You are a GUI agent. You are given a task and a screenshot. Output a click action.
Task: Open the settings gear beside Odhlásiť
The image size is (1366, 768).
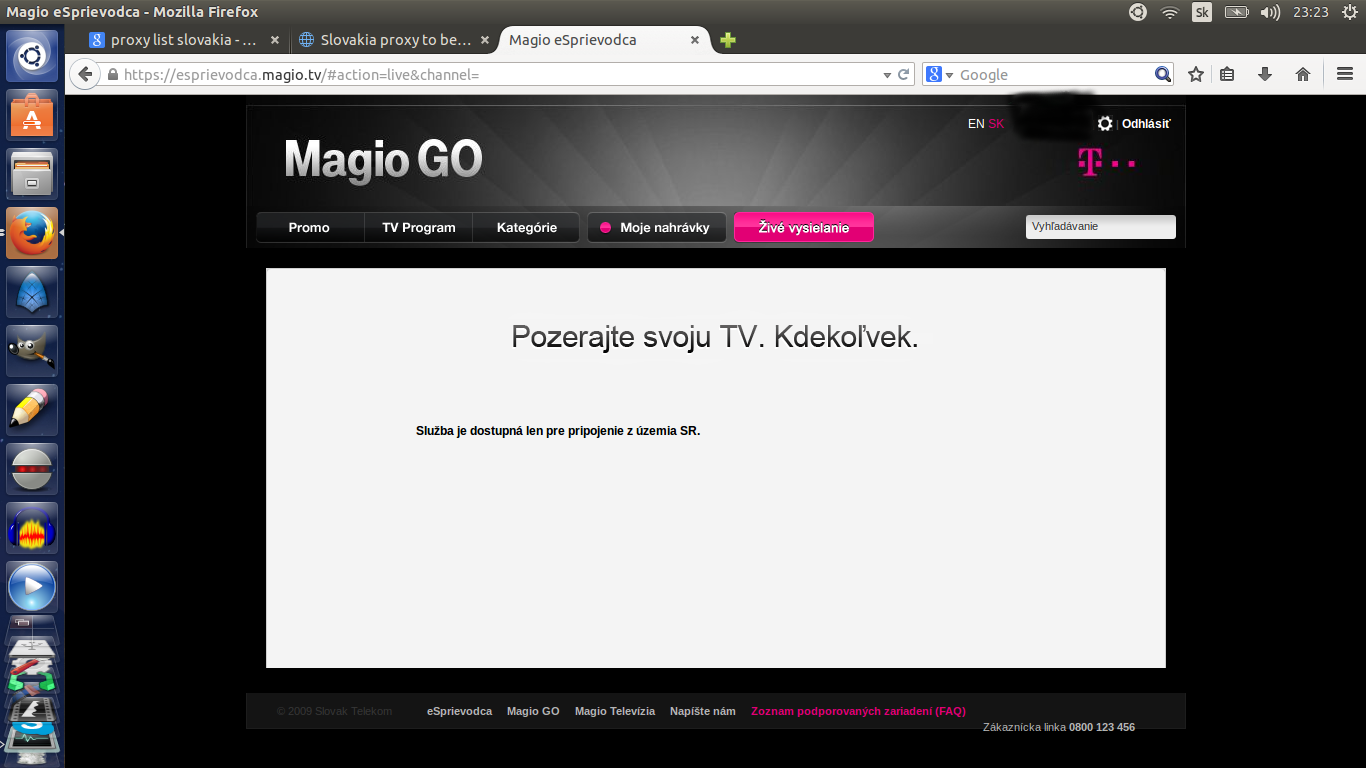tap(1105, 123)
